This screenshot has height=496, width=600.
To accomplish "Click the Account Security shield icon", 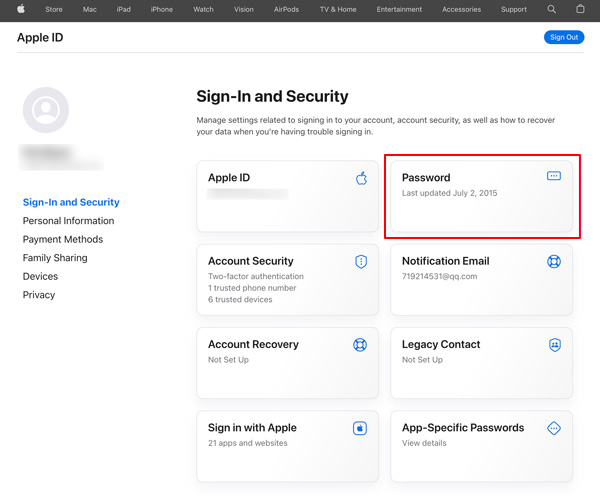I will [x=361, y=262].
